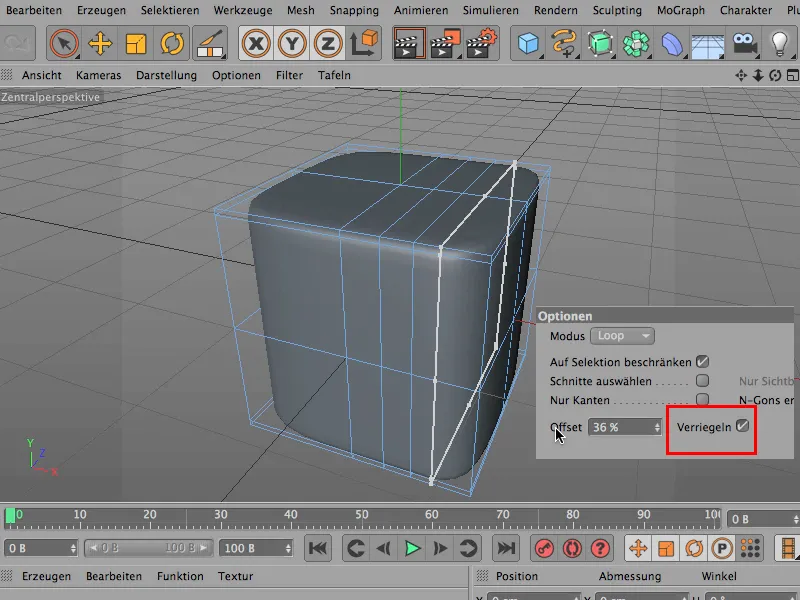Click the end frame 100 B field
Screen dimensions: 800x600
tap(256, 548)
